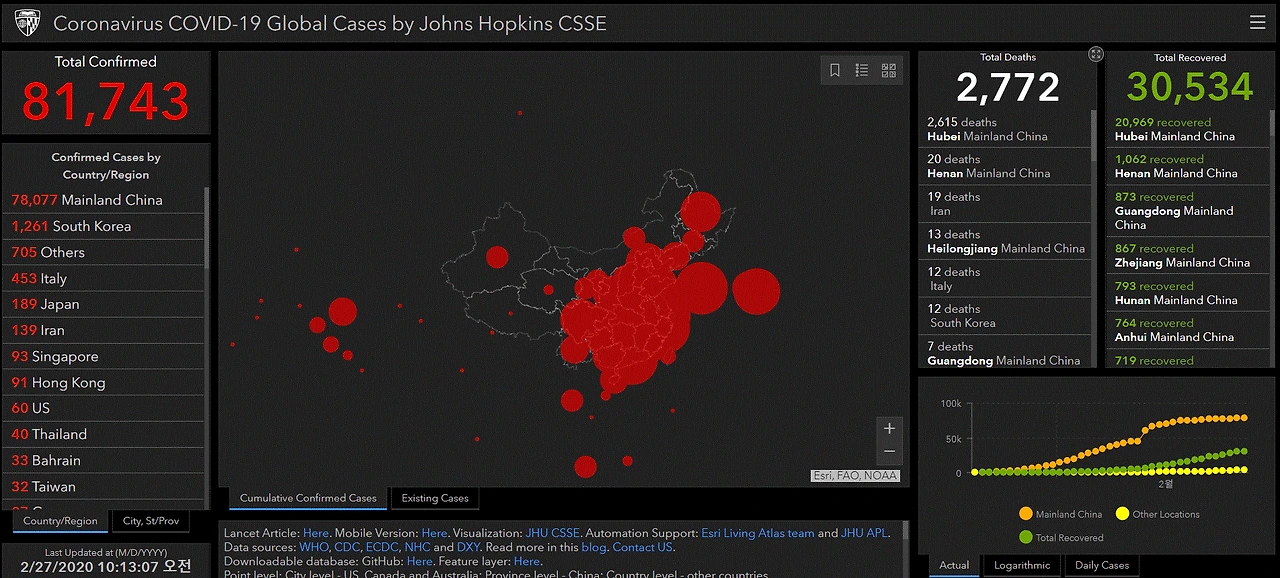Select Hong Kong in confirmed cases list

[104, 382]
